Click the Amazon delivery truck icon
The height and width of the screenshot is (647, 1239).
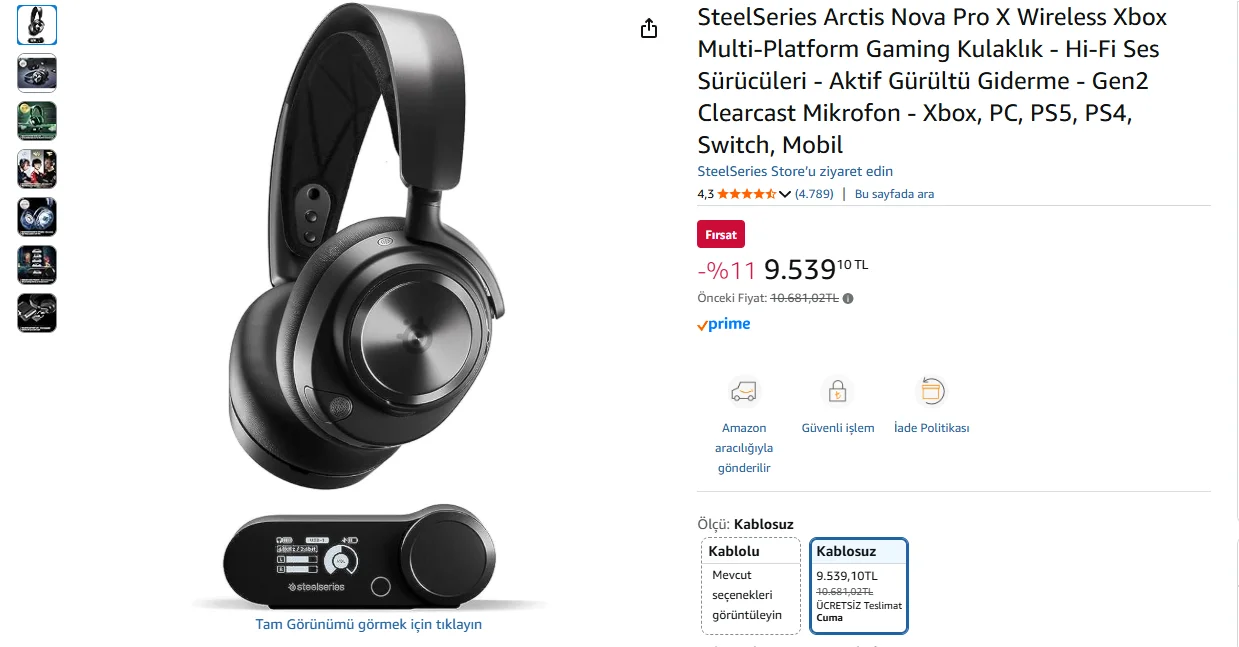(743, 391)
